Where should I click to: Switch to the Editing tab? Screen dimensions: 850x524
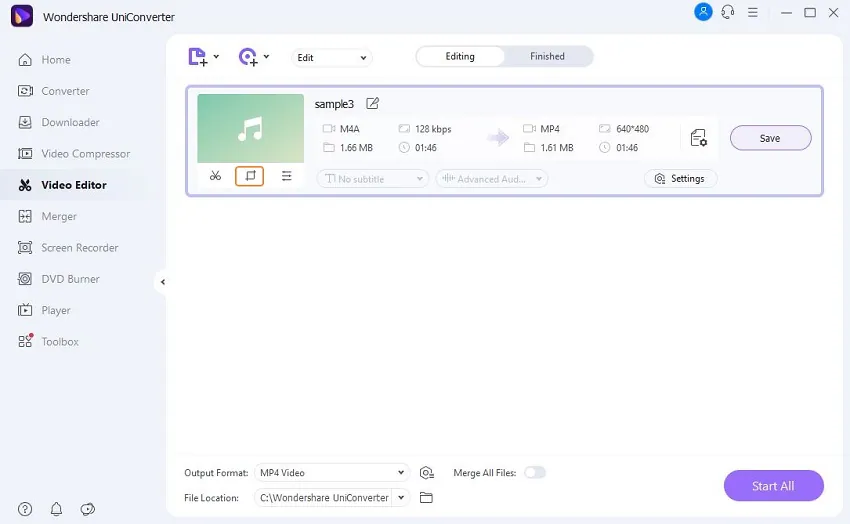(x=460, y=56)
